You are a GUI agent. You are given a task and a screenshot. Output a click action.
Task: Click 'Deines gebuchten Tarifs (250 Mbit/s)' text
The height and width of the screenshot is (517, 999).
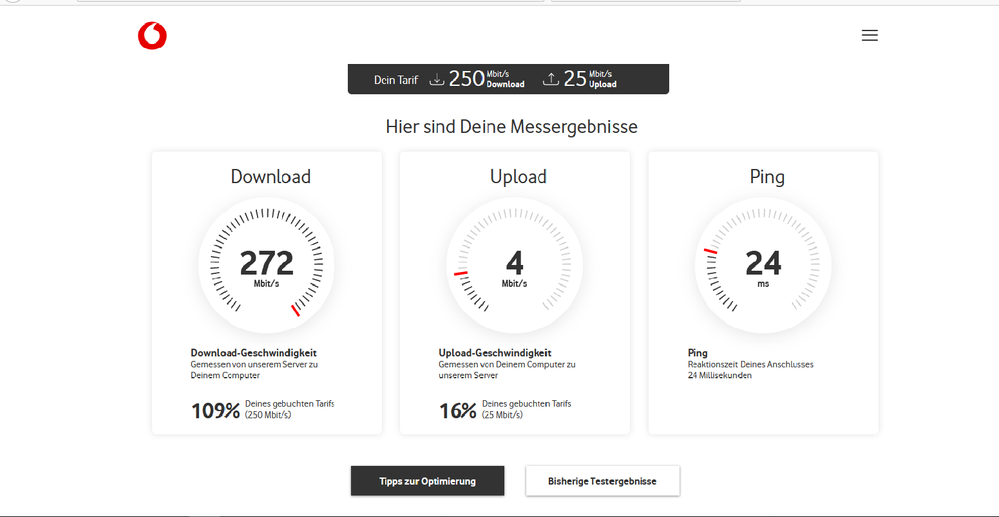click(x=289, y=409)
